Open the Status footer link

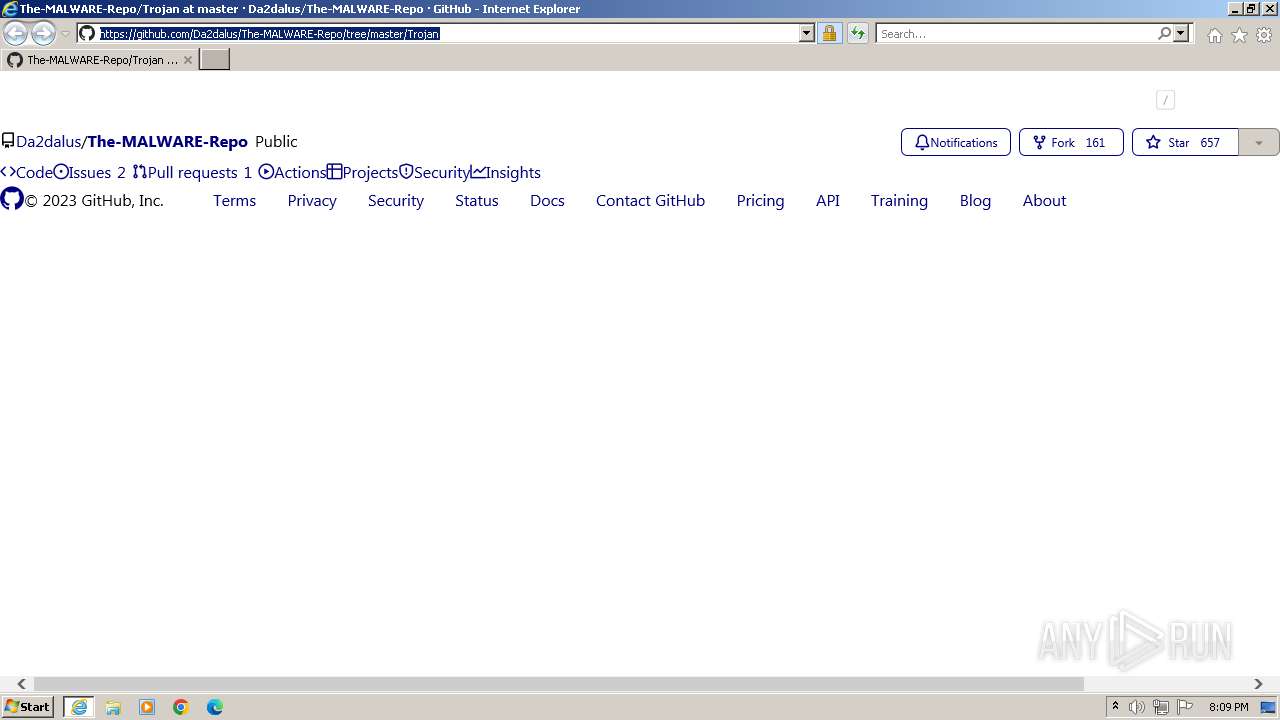477,200
